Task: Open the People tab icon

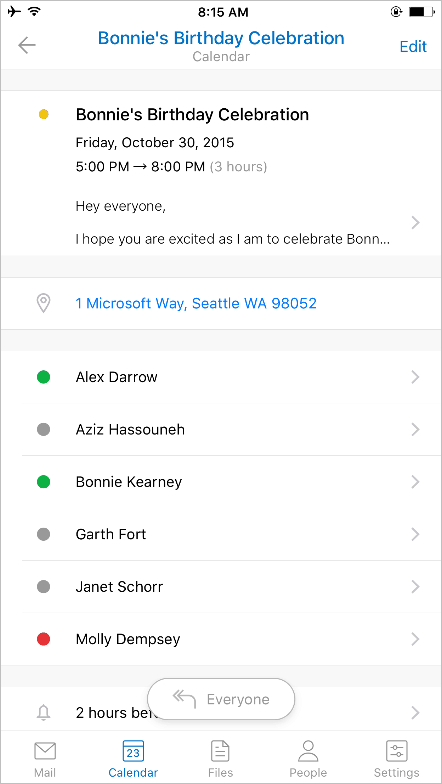Action: 308,751
